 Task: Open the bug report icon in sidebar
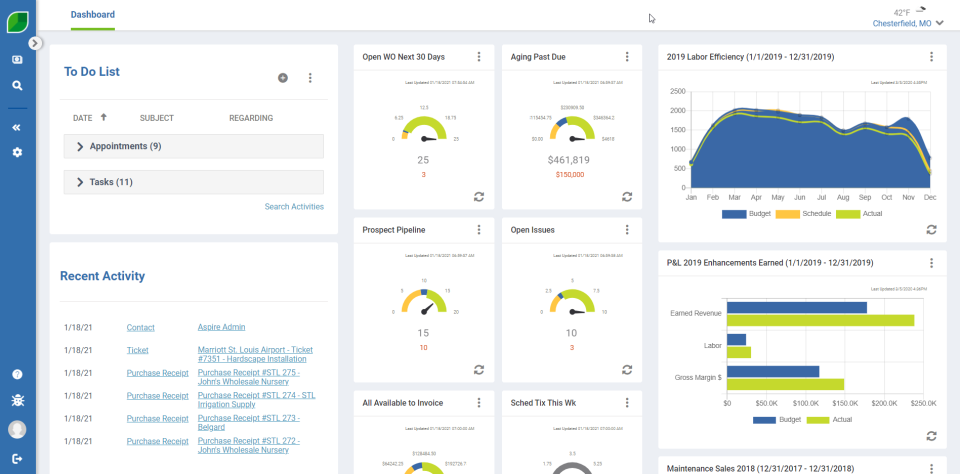pos(17,401)
